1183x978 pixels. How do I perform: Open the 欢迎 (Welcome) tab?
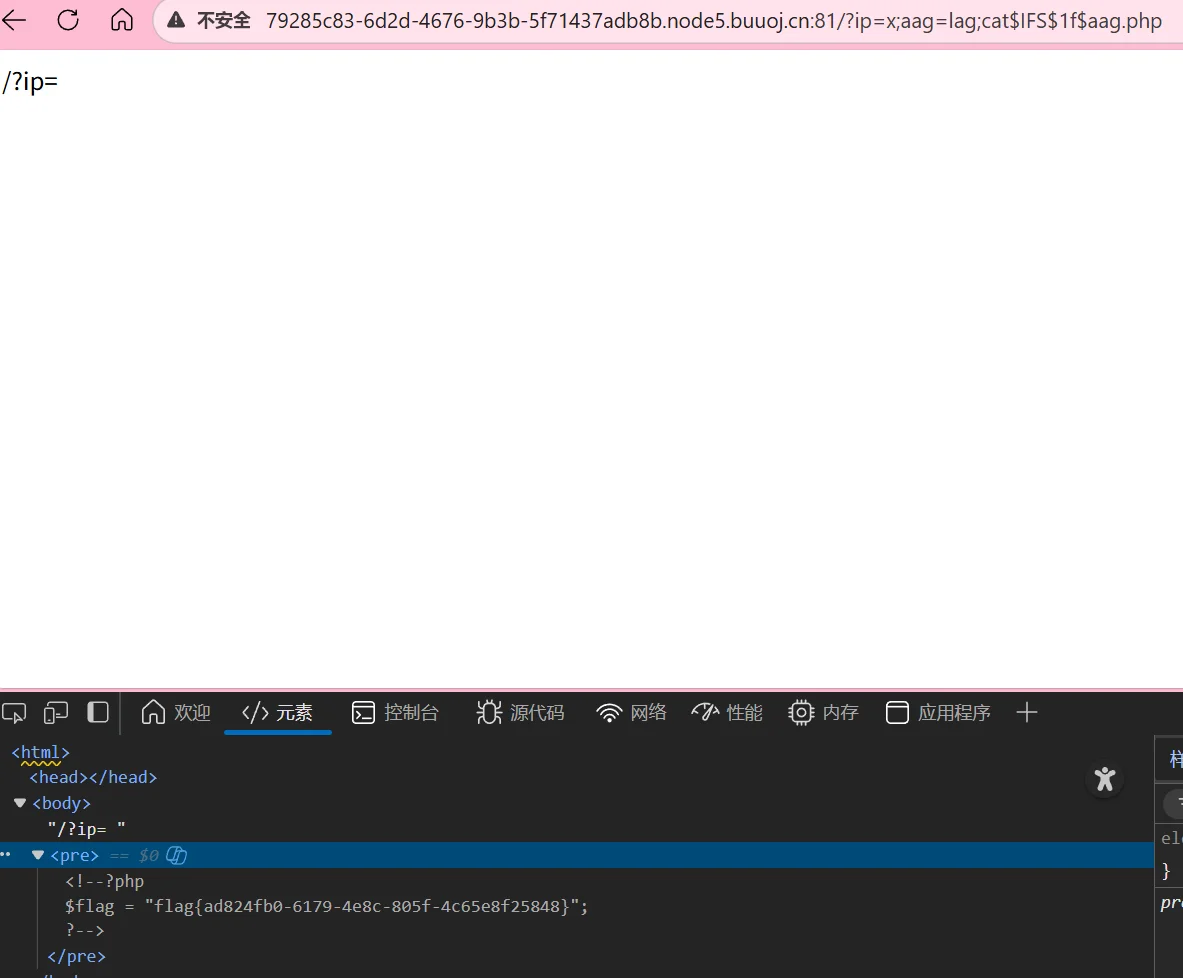click(176, 713)
